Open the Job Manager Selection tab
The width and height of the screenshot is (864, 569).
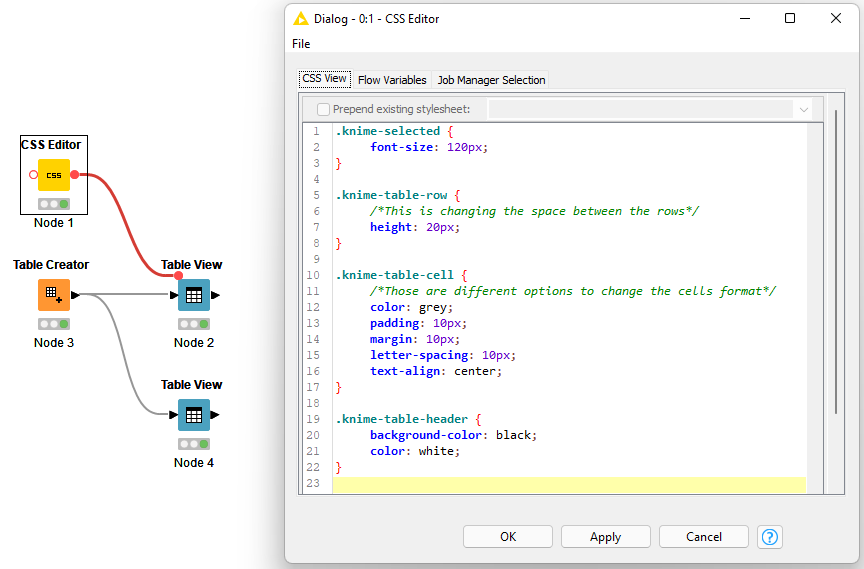(491, 80)
